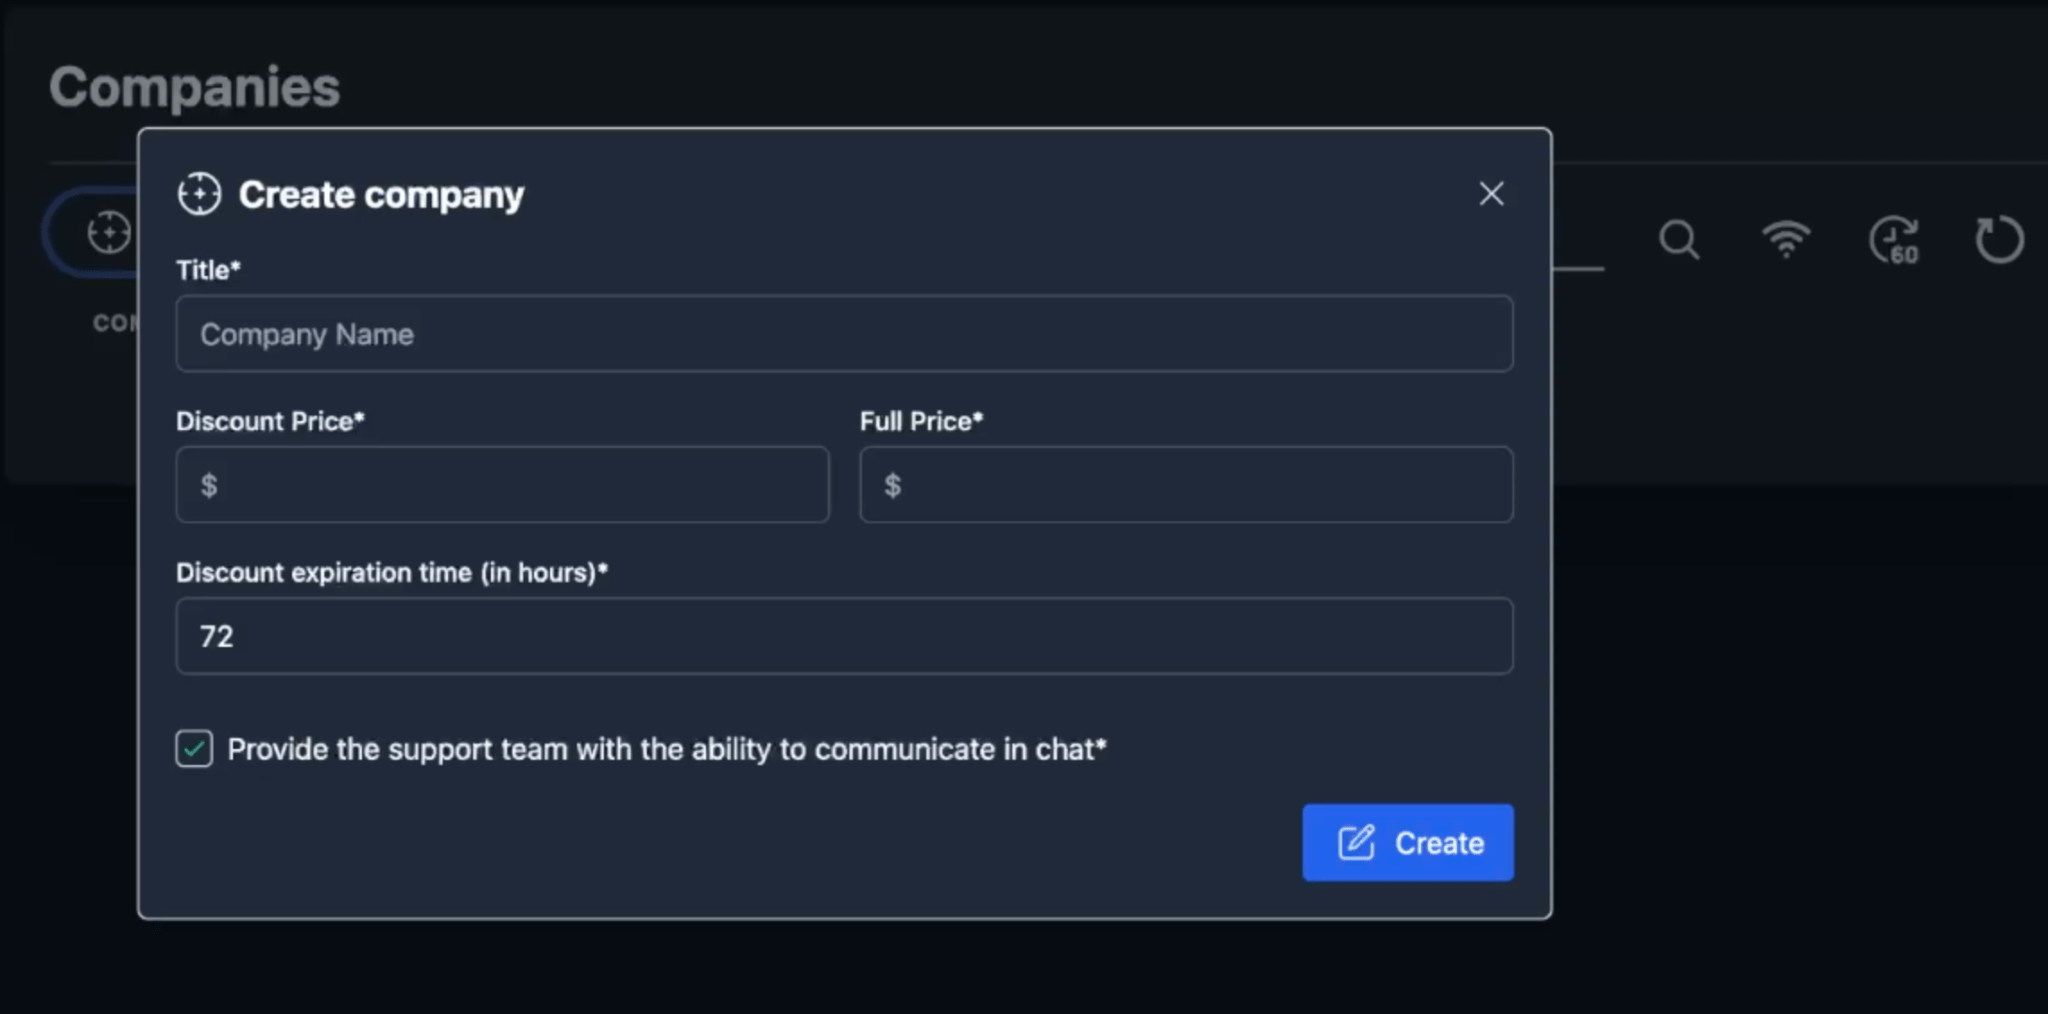Click the Discount expiration time label
Image resolution: width=2048 pixels, height=1014 pixels.
(391, 572)
